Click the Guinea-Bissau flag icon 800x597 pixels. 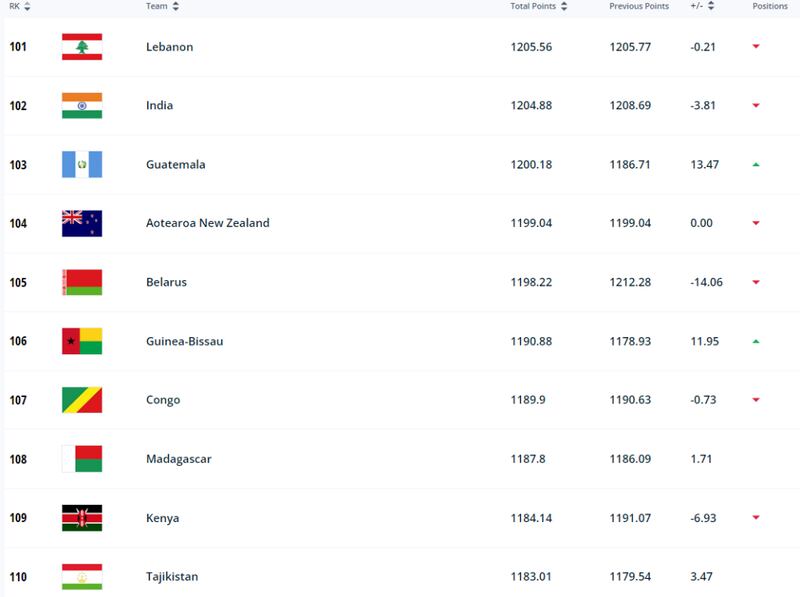[82, 341]
